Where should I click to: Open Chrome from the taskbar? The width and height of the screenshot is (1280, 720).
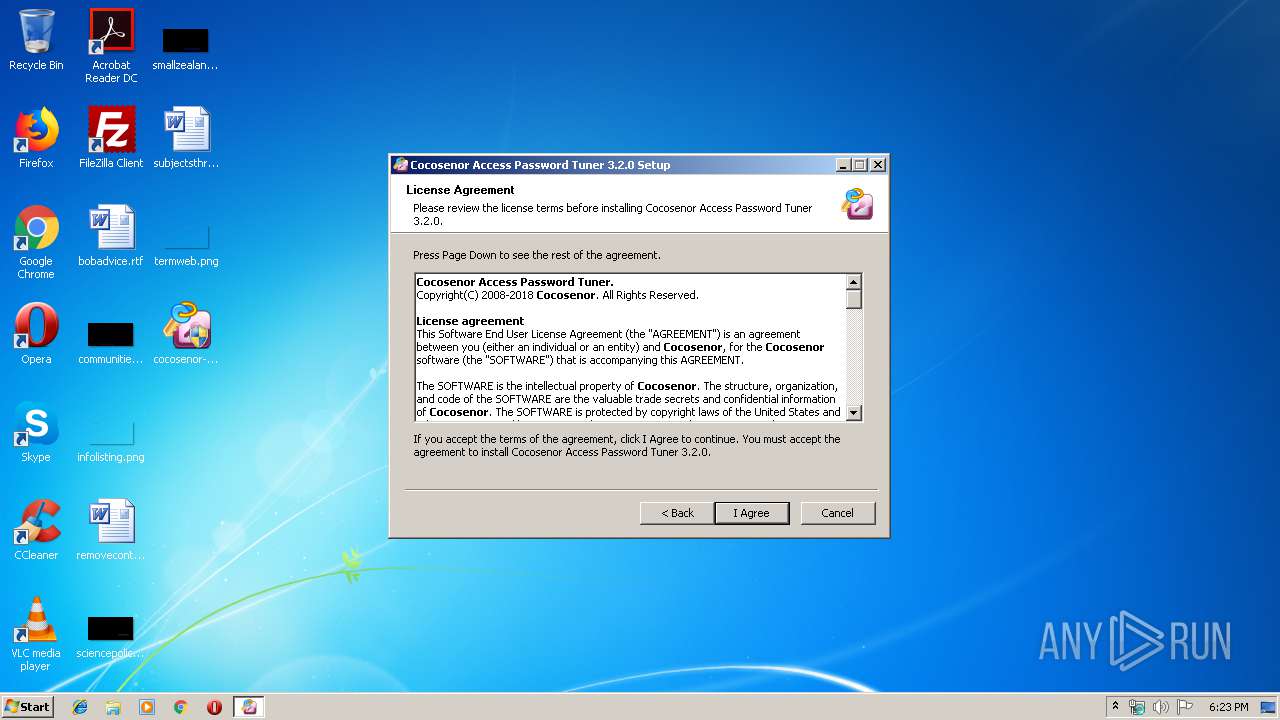tap(181, 707)
